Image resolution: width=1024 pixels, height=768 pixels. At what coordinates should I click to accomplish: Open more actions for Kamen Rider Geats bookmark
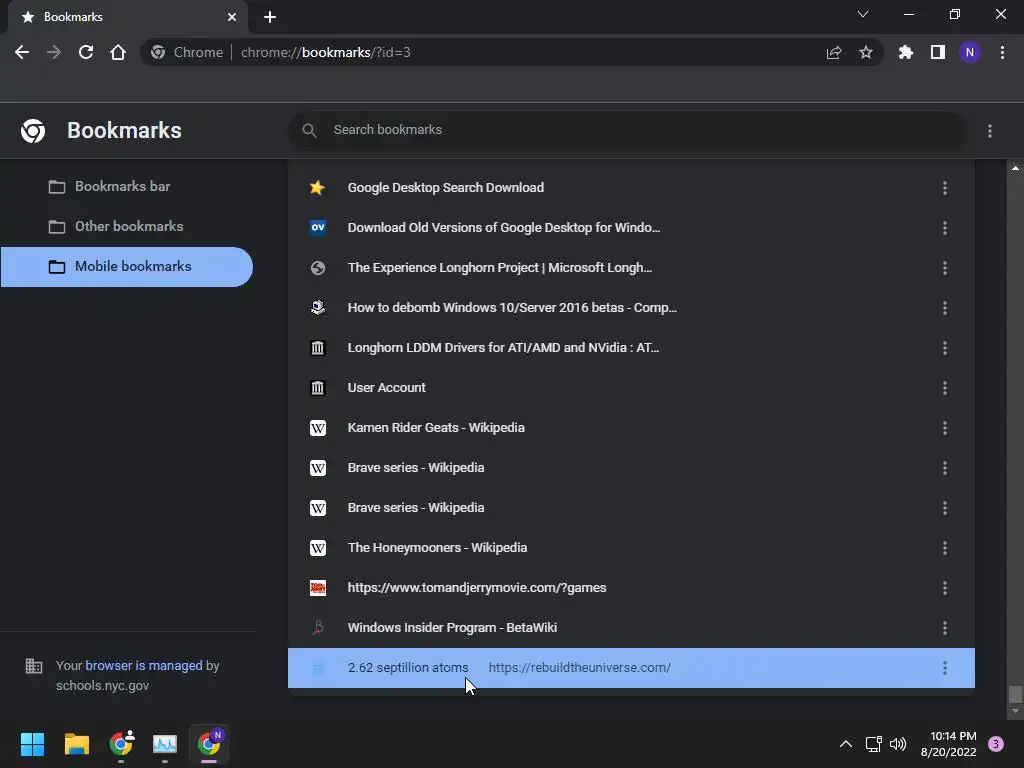(944, 428)
